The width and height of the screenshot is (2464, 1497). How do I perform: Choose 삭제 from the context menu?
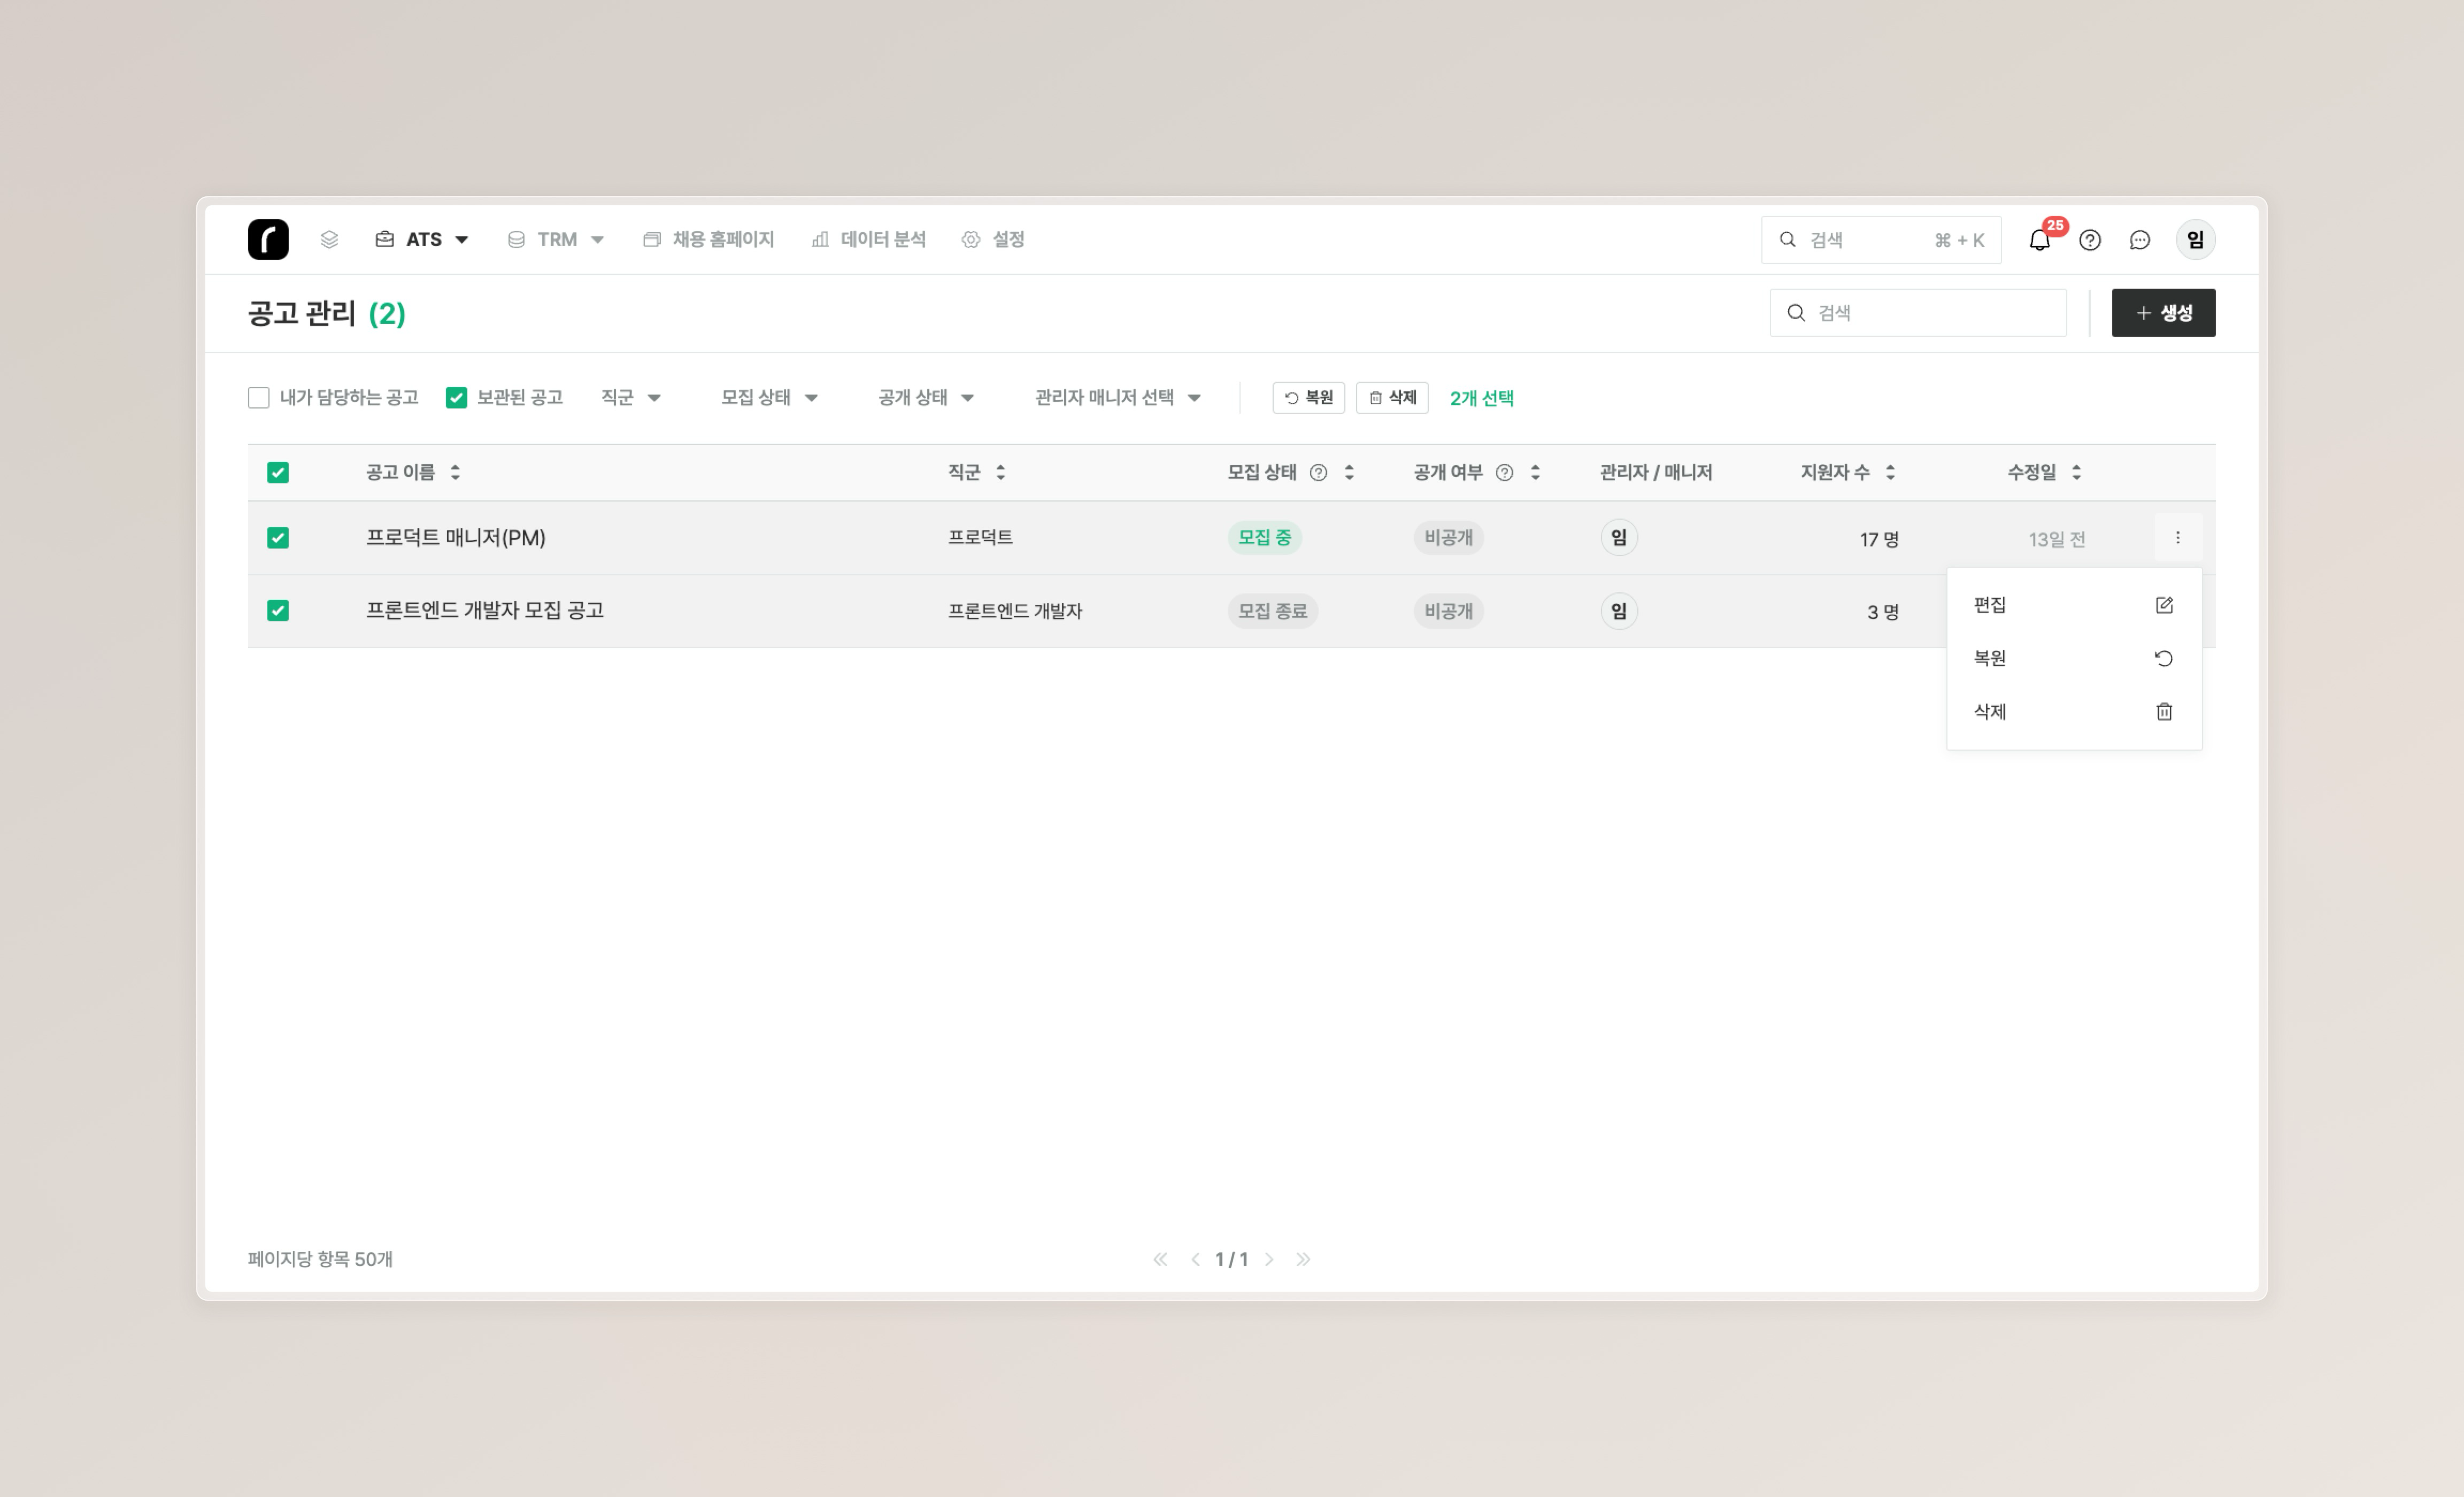2074,712
